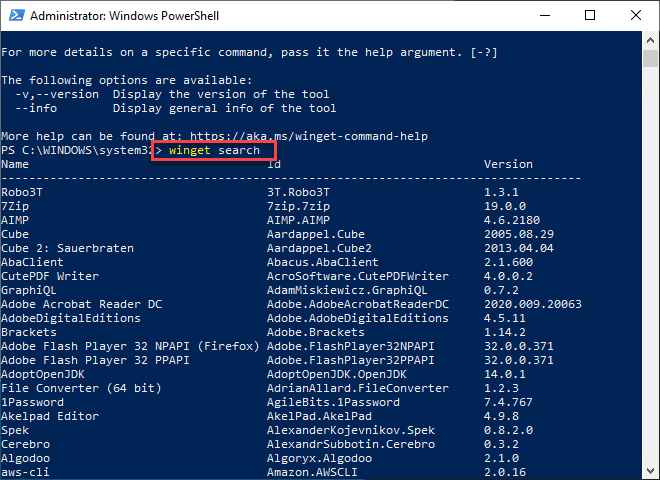
Task: Click the aws-cli package name
Action: click(24, 472)
